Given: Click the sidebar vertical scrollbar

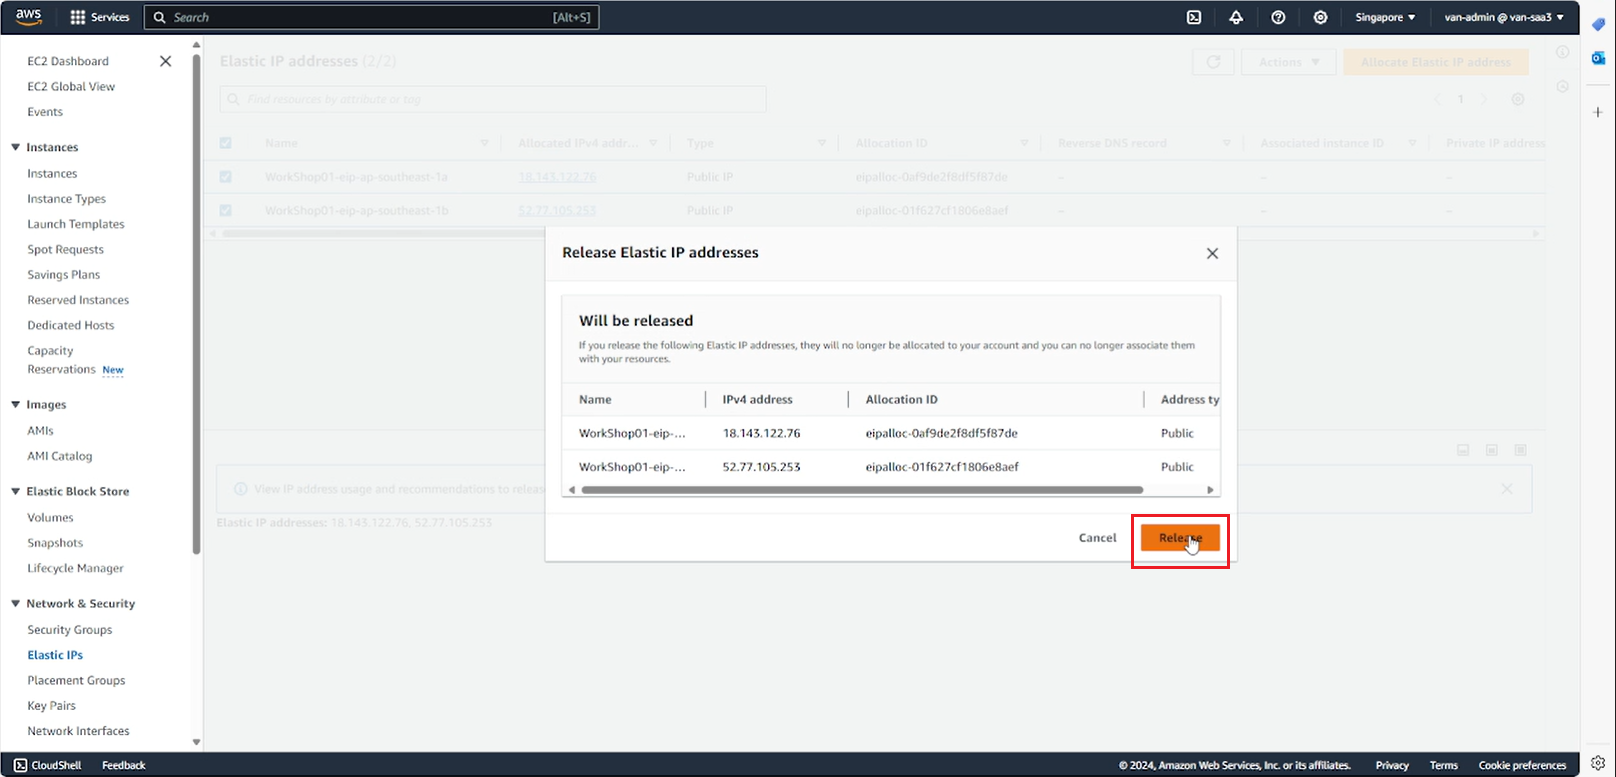Looking at the screenshot, I should tap(196, 305).
